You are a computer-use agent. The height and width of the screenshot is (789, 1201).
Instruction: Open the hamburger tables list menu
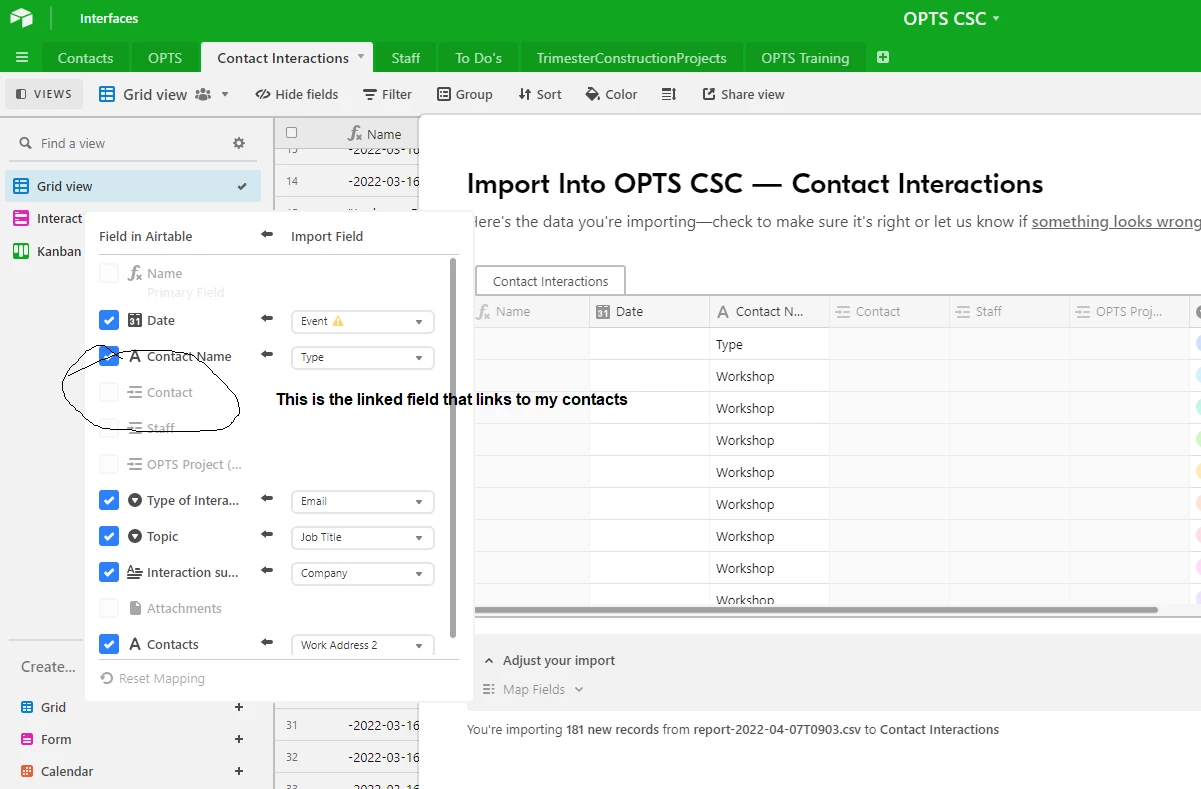[22, 58]
